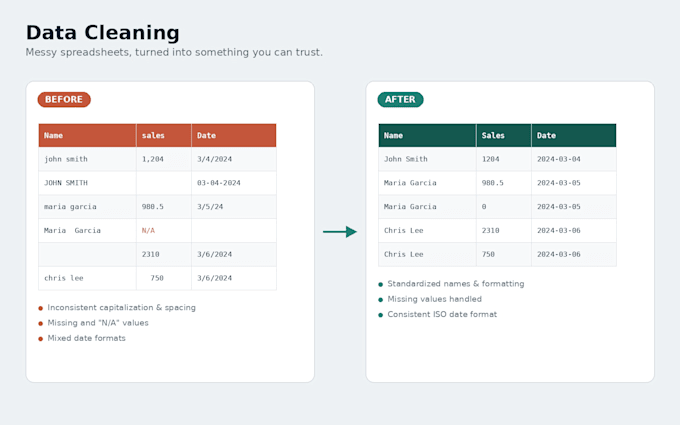The width and height of the screenshot is (680, 425).
Task: Select the JOHN SMITH uppercase cell
Action: pos(87,183)
